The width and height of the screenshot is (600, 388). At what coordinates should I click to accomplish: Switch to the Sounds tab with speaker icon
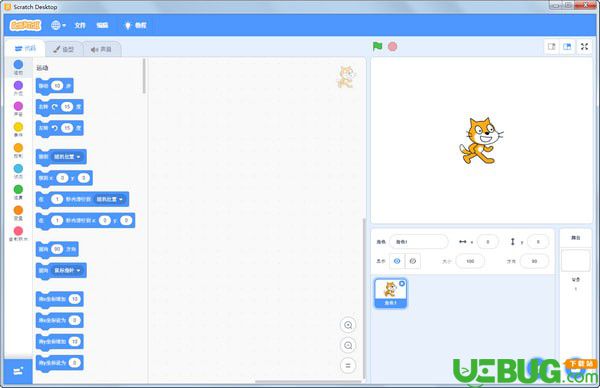click(x=101, y=49)
